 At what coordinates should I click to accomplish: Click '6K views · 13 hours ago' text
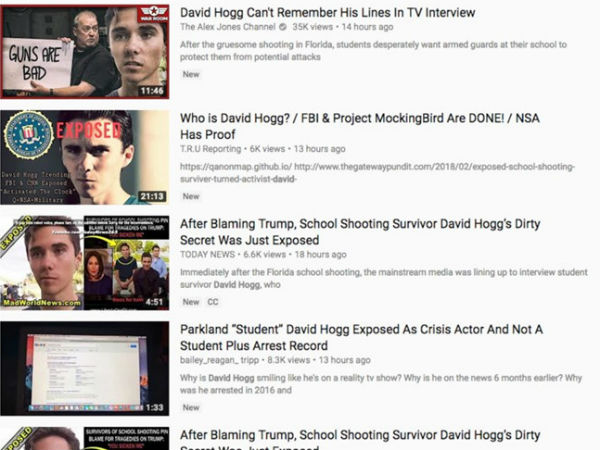point(297,149)
